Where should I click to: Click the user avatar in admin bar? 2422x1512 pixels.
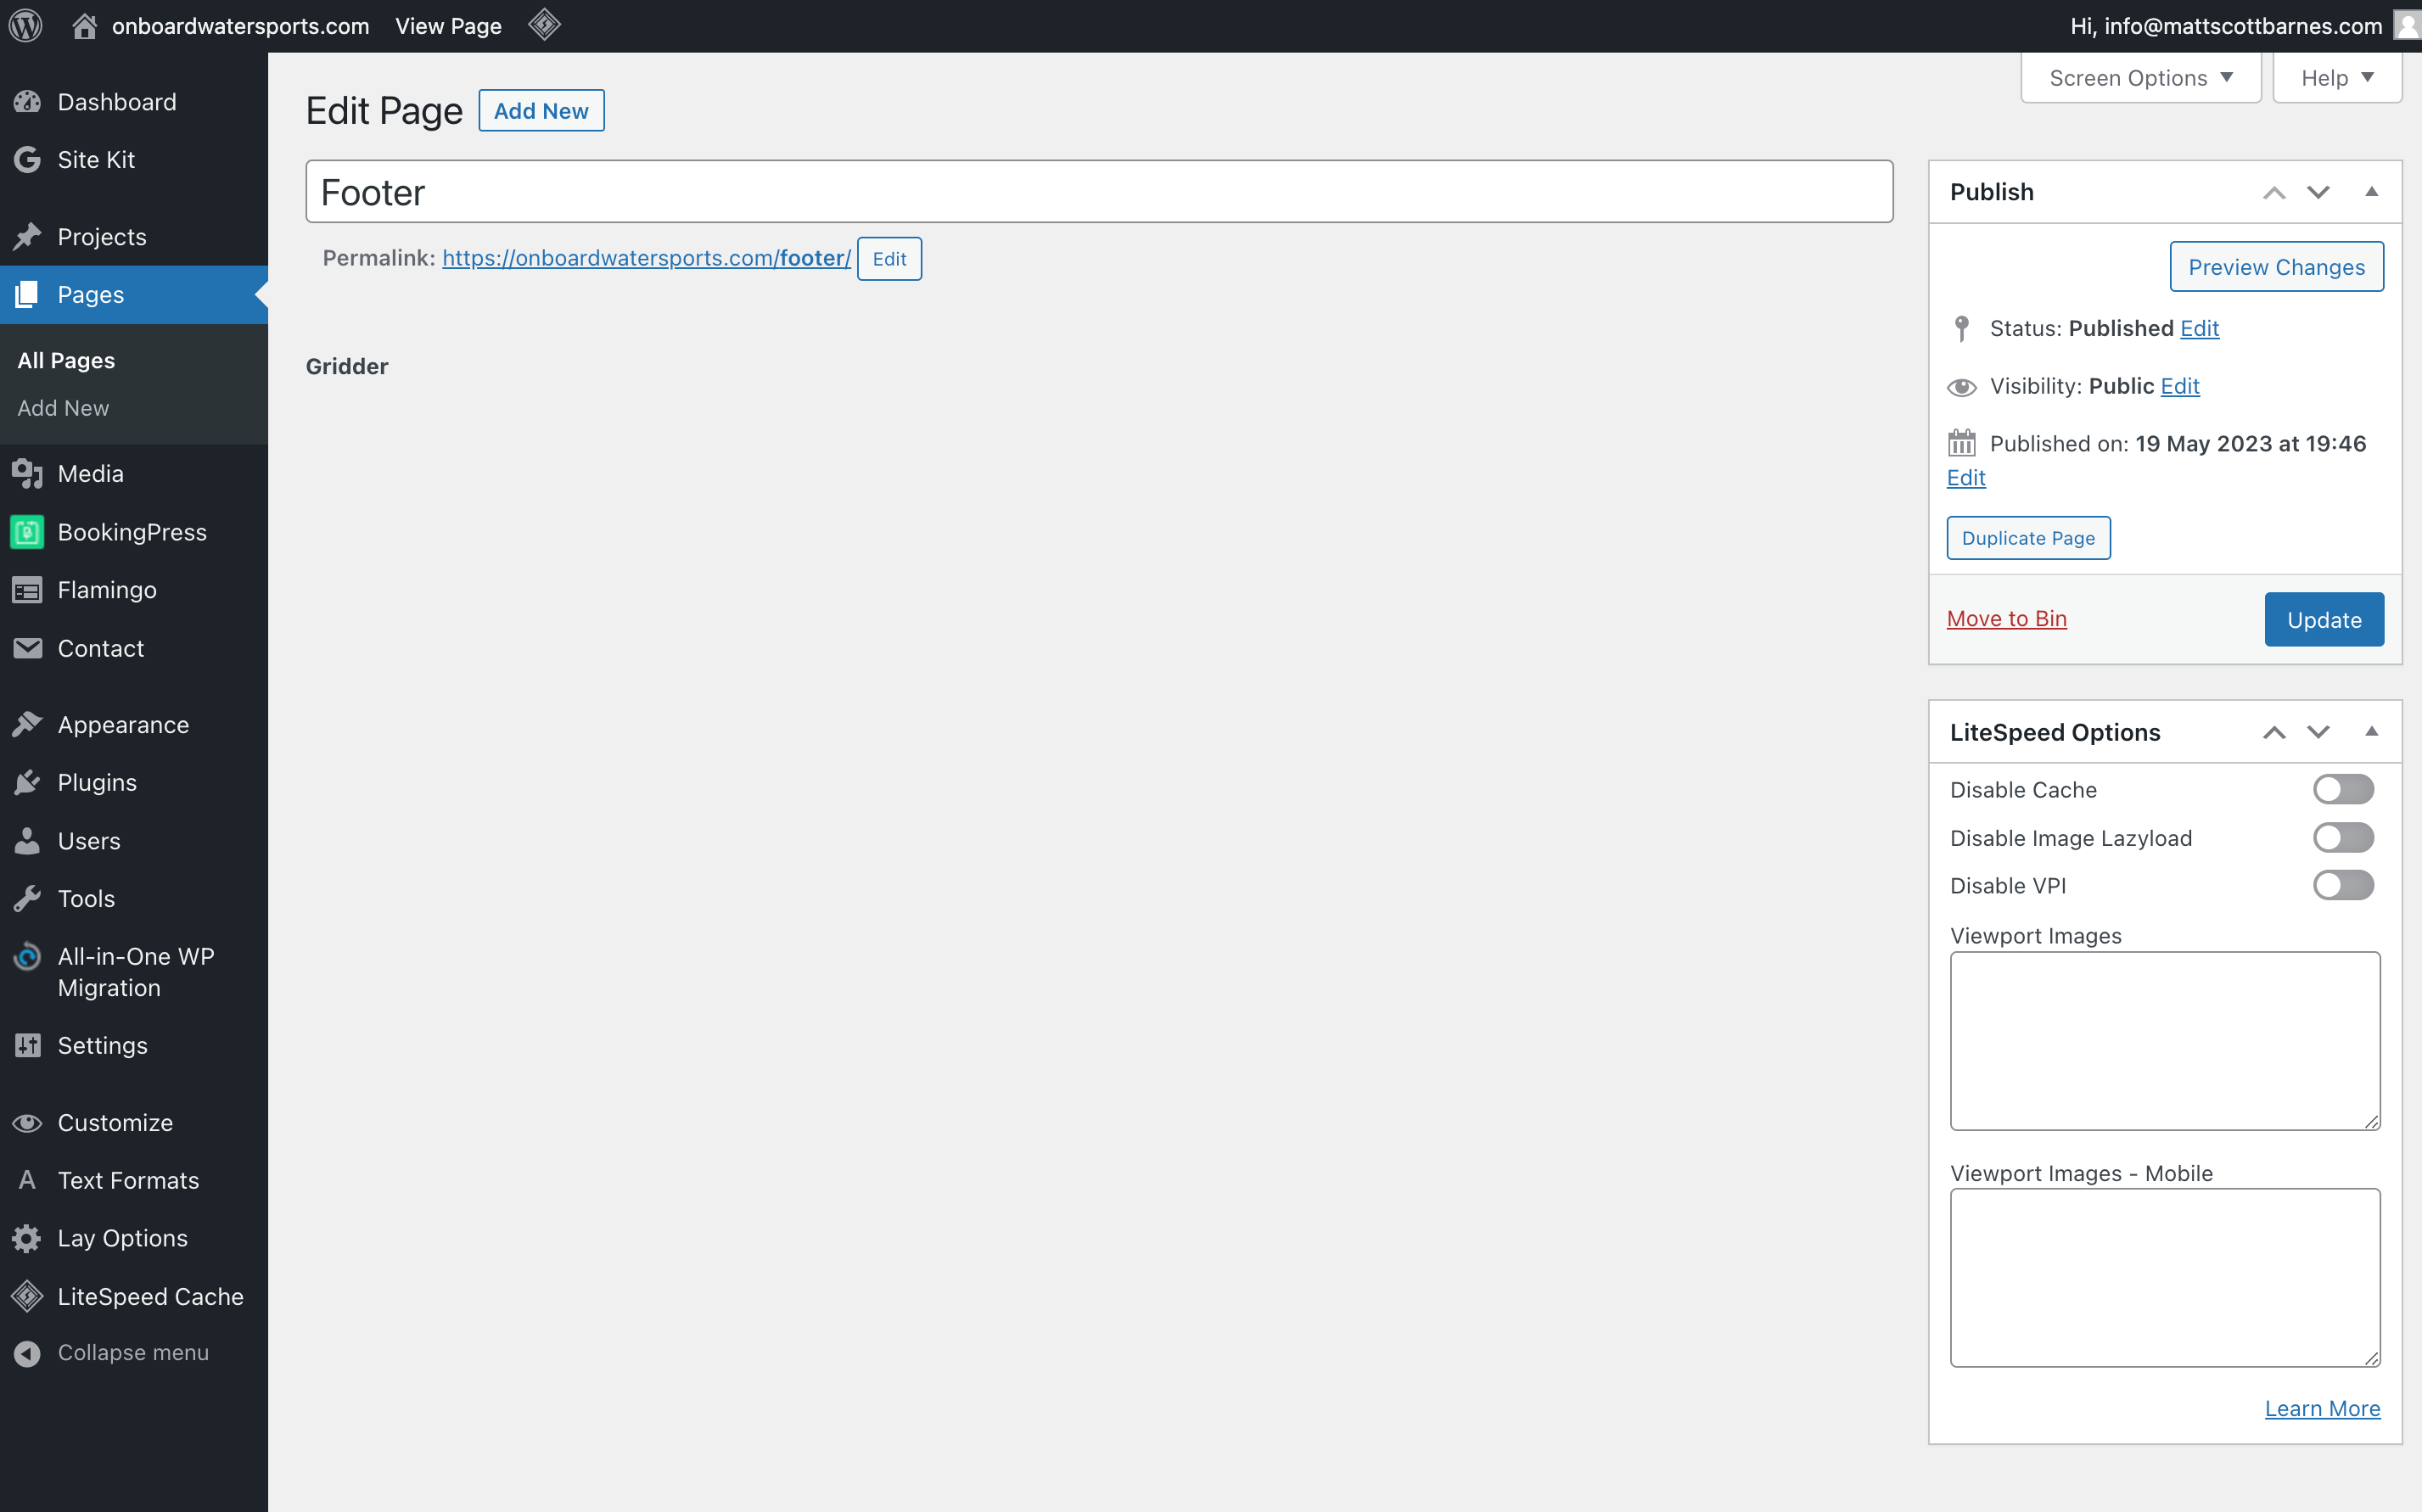(x=2407, y=26)
